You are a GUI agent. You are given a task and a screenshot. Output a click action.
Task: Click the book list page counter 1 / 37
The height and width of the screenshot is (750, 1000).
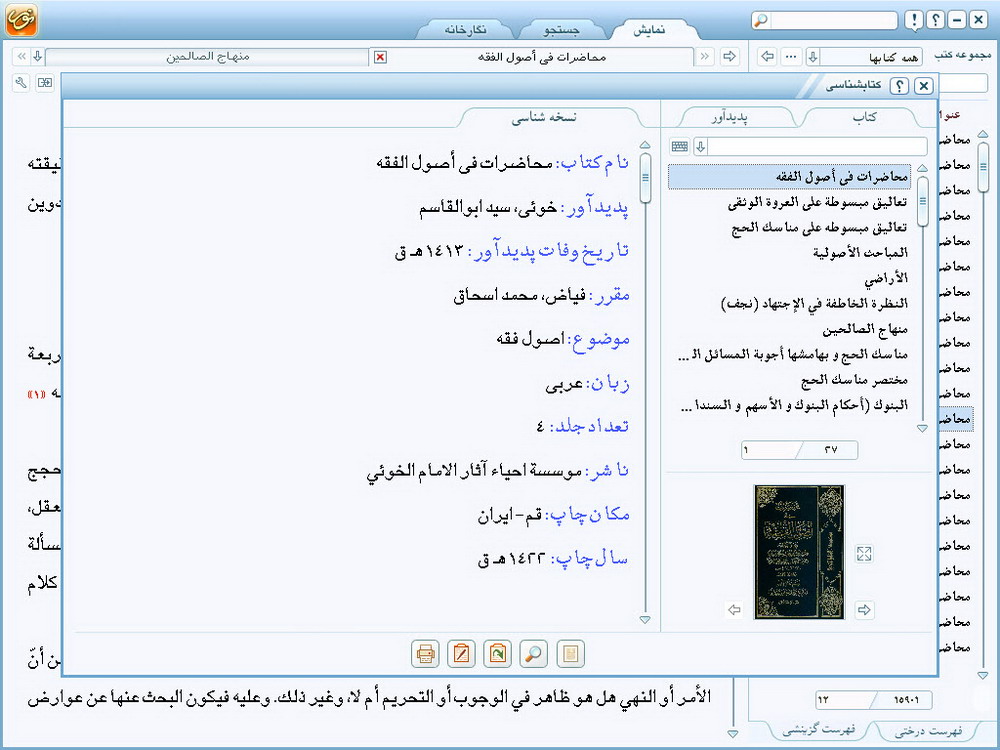pyautogui.click(x=799, y=450)
